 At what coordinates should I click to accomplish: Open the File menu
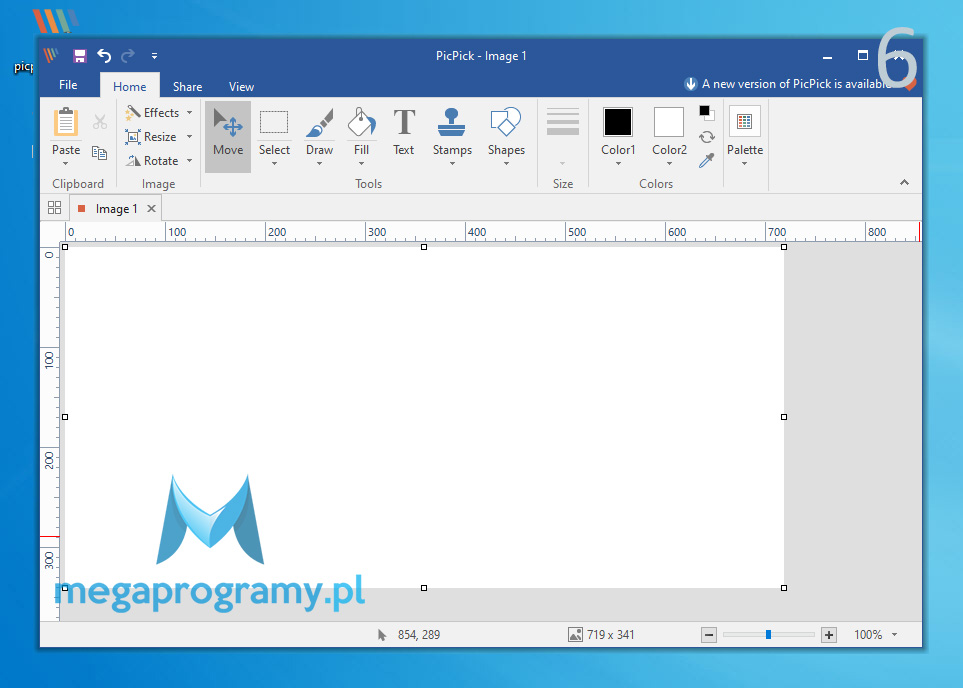click(68, 85)
